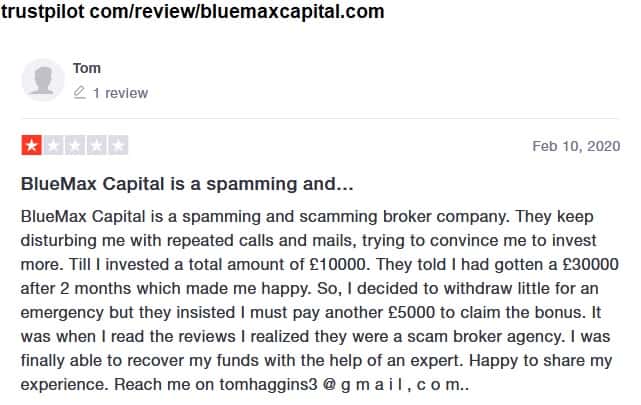Select the fifth gray star
Viewport: 641px width, 405px height.
(x=119, y=146)
